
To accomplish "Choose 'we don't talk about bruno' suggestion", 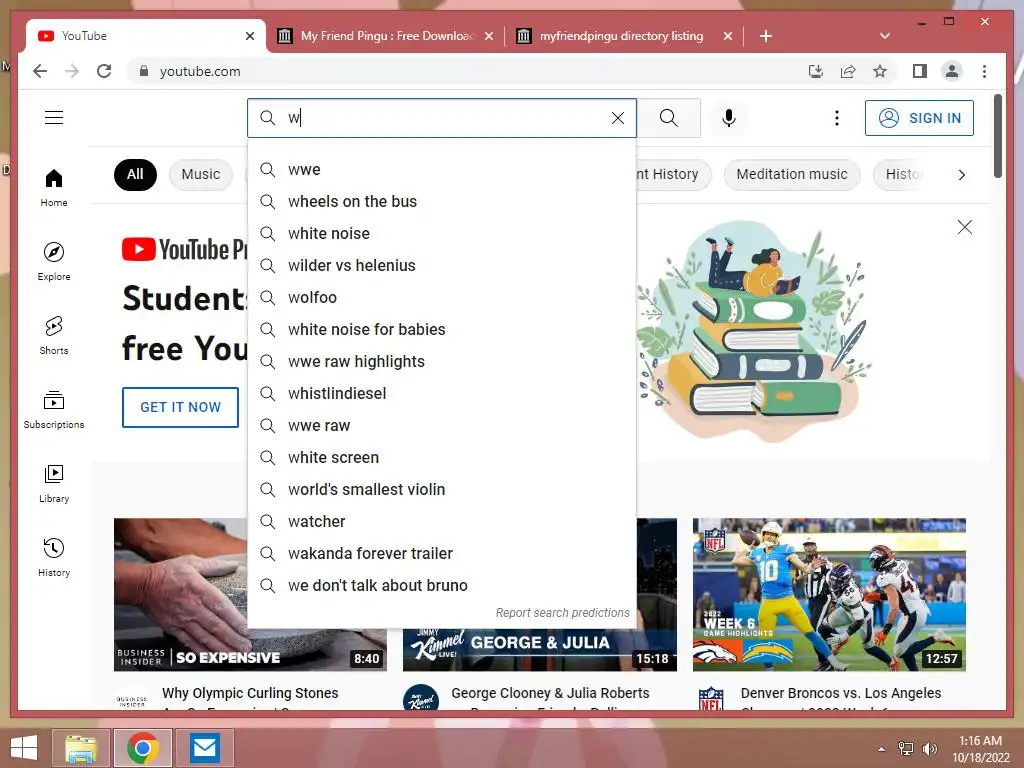I will pos(441,586).
